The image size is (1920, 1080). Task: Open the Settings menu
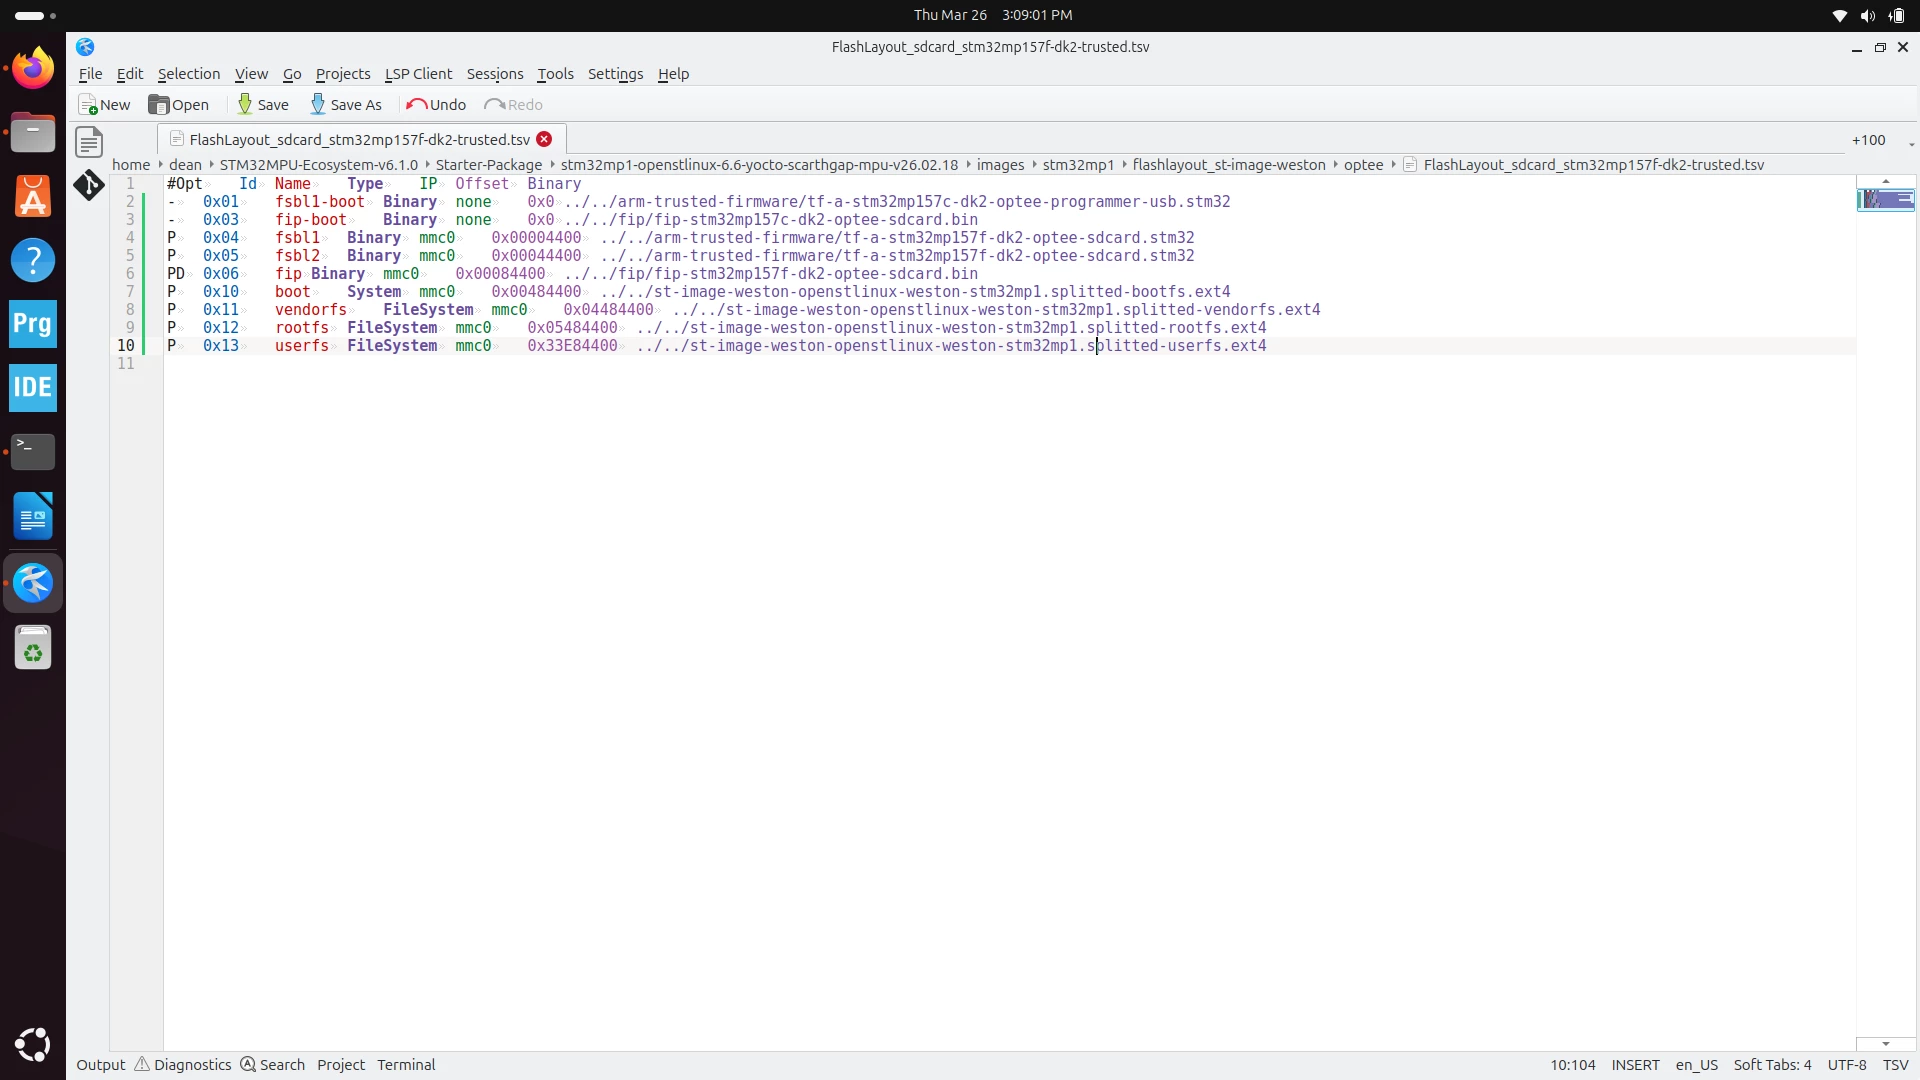(615, 74)
